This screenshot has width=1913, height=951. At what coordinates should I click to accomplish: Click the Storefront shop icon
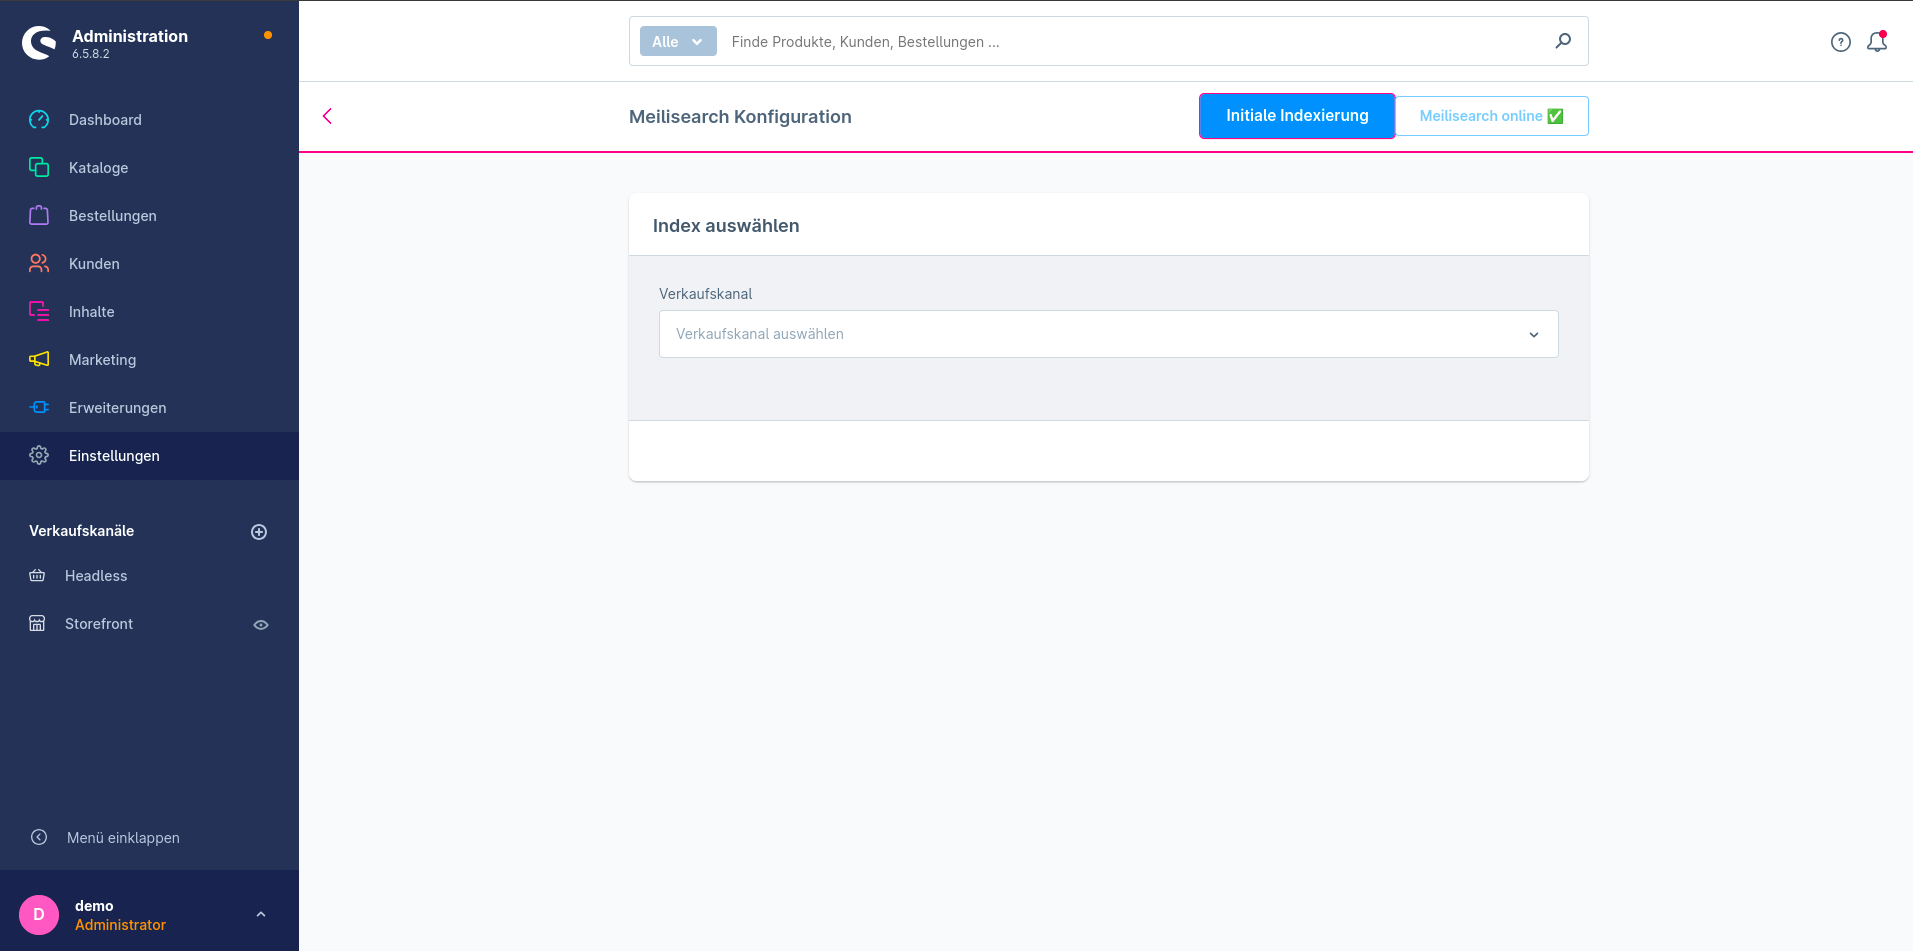[37, 623]
